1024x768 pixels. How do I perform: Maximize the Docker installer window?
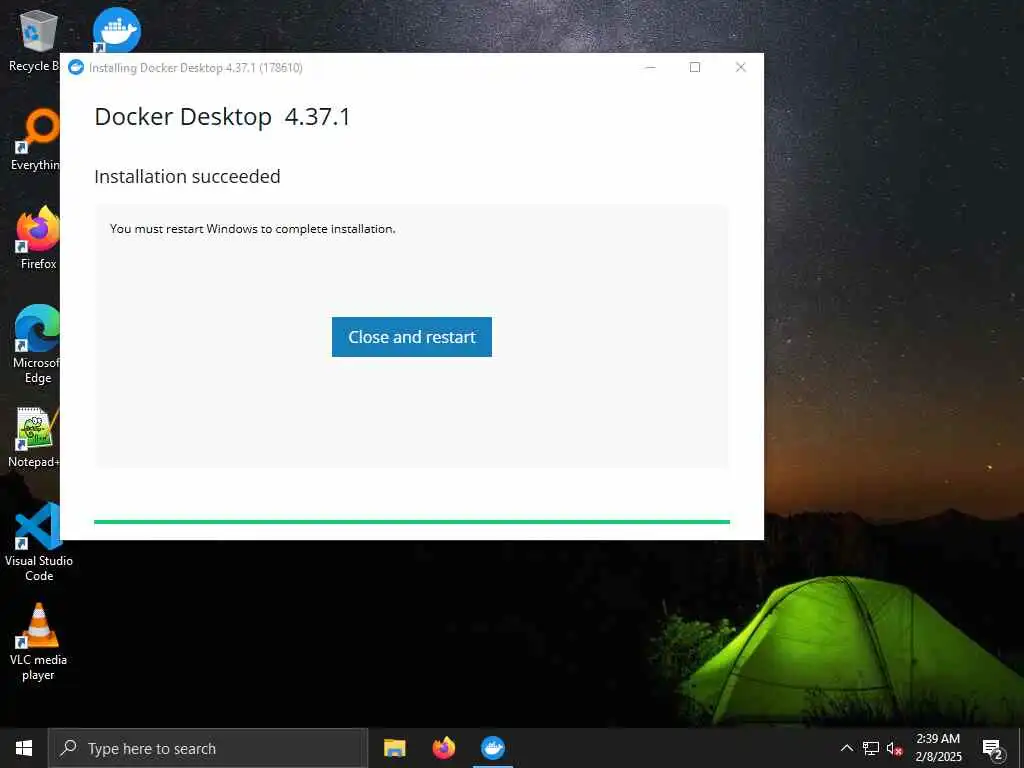[695, 67]
